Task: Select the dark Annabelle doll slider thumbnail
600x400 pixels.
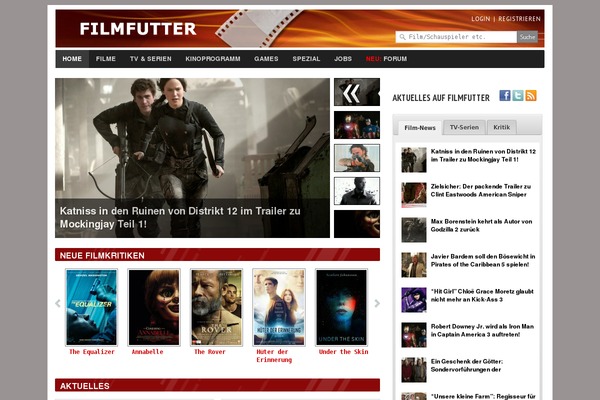Action: click(357, 224)
